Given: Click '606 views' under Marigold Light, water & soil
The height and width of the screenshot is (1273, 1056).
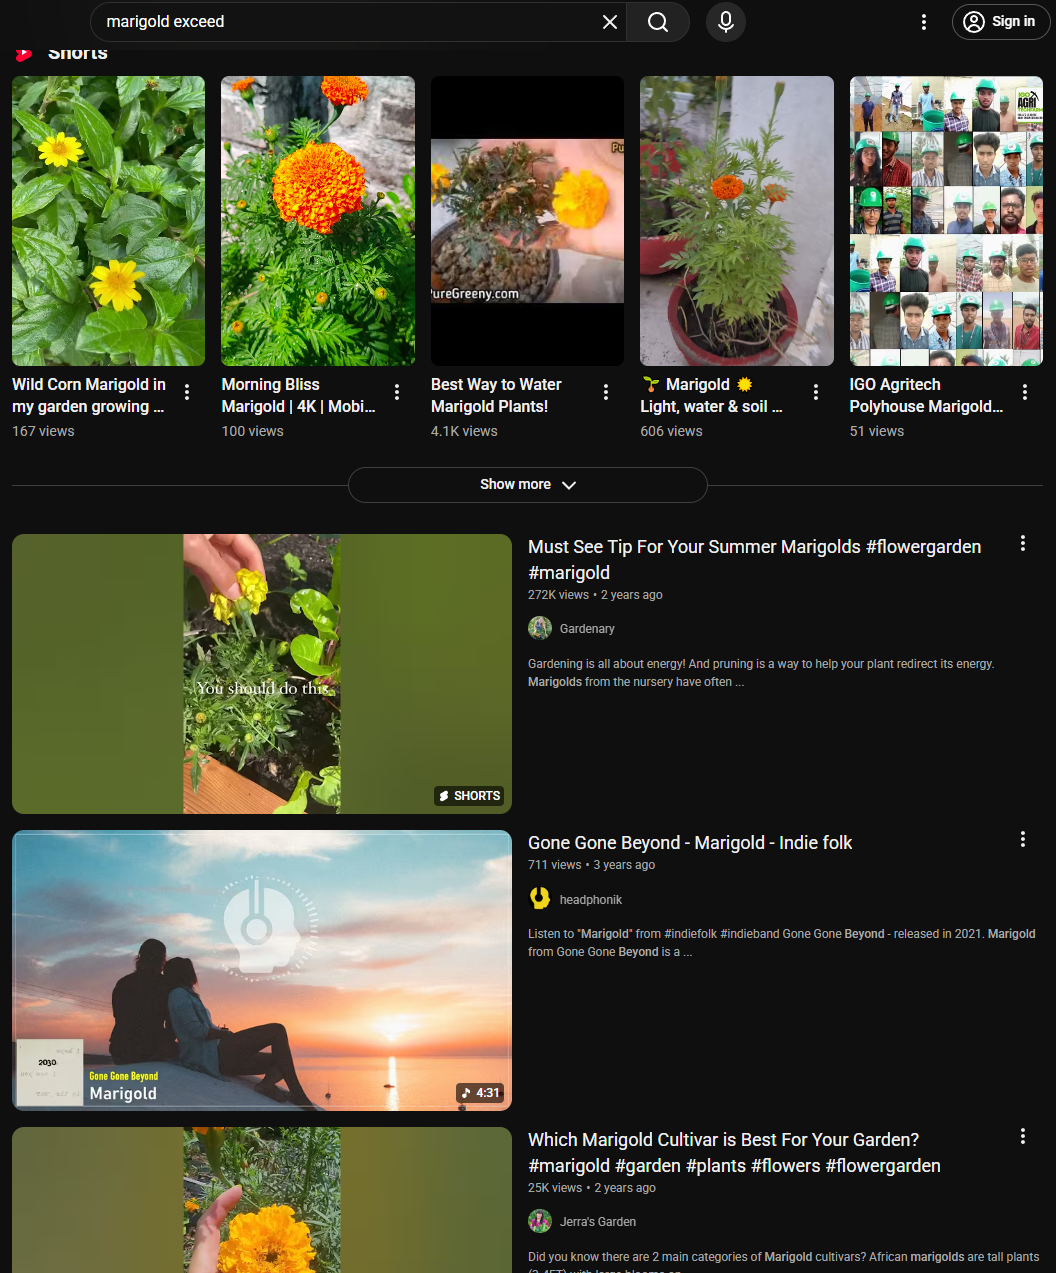Looking at the screenshot, I should coord(671,431).
